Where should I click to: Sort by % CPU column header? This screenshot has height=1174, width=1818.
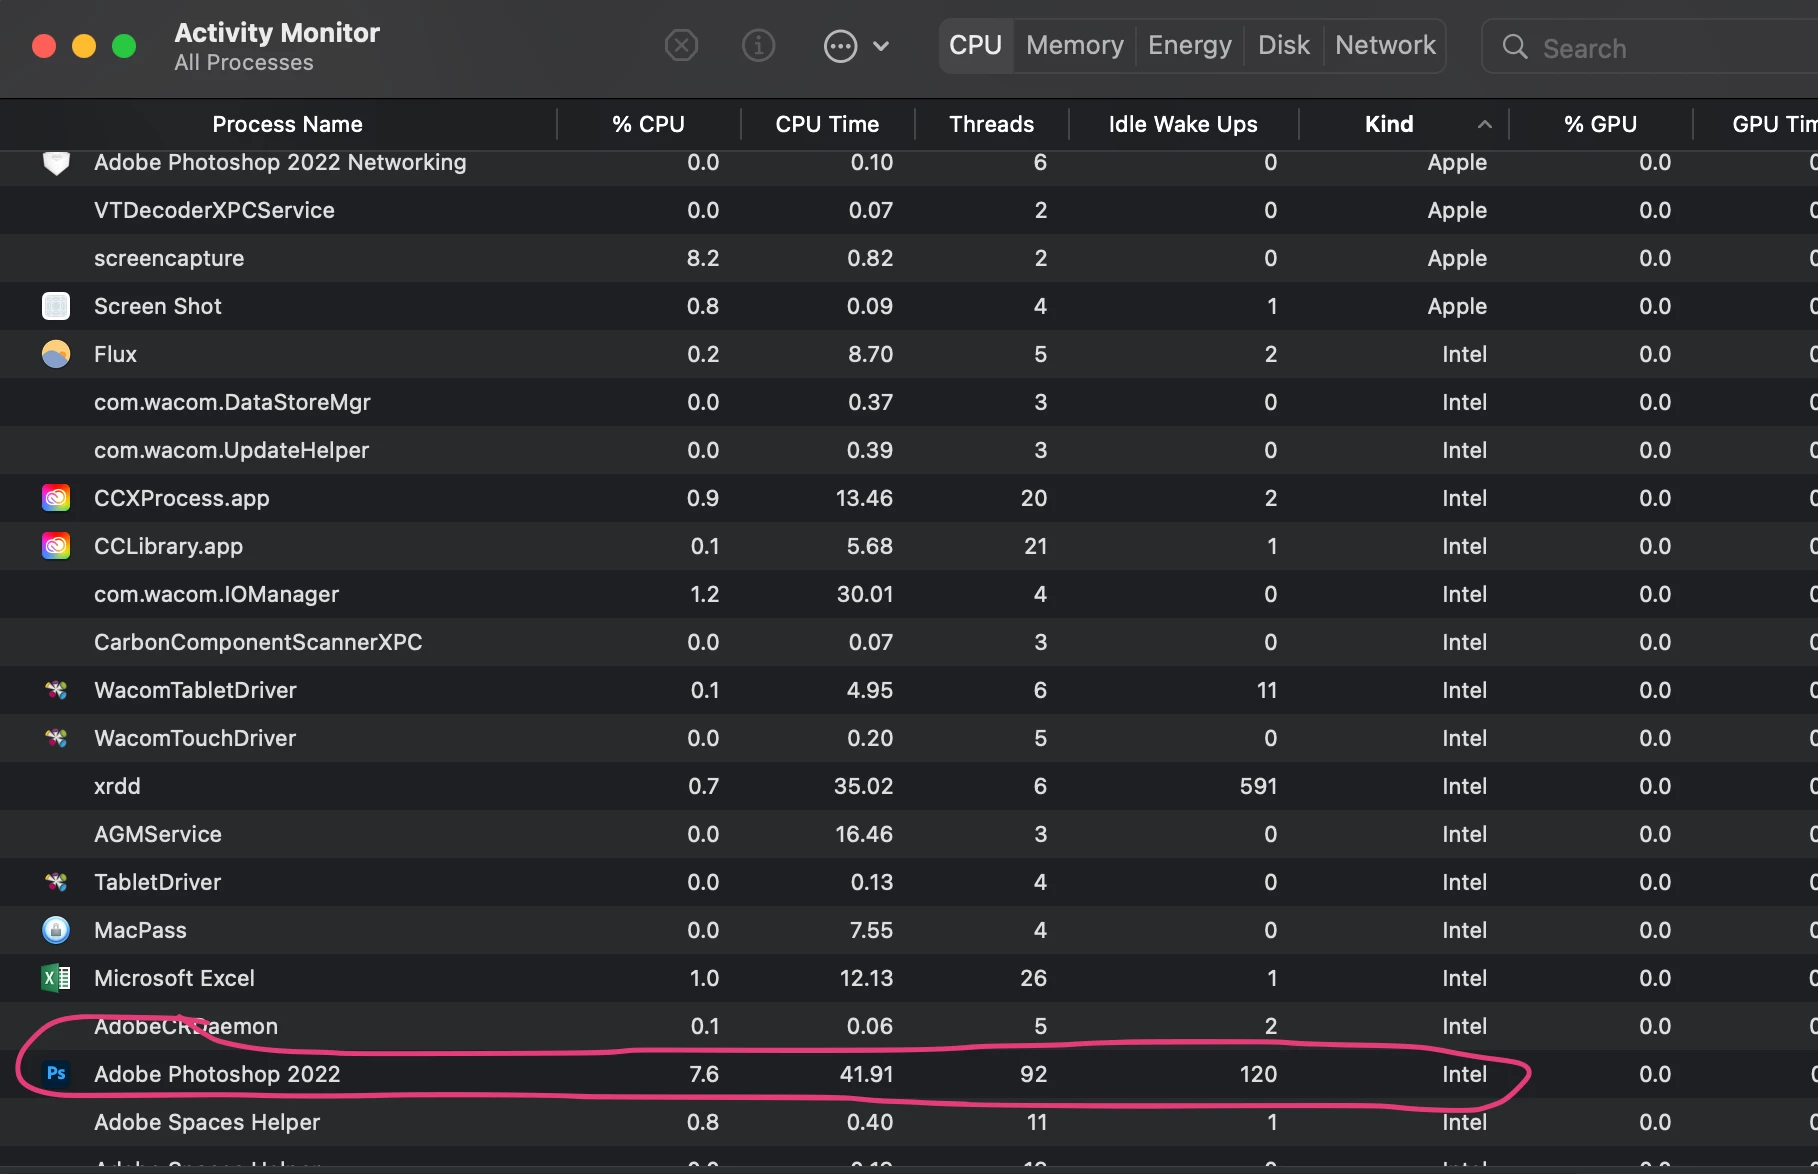tap(648, 124)
